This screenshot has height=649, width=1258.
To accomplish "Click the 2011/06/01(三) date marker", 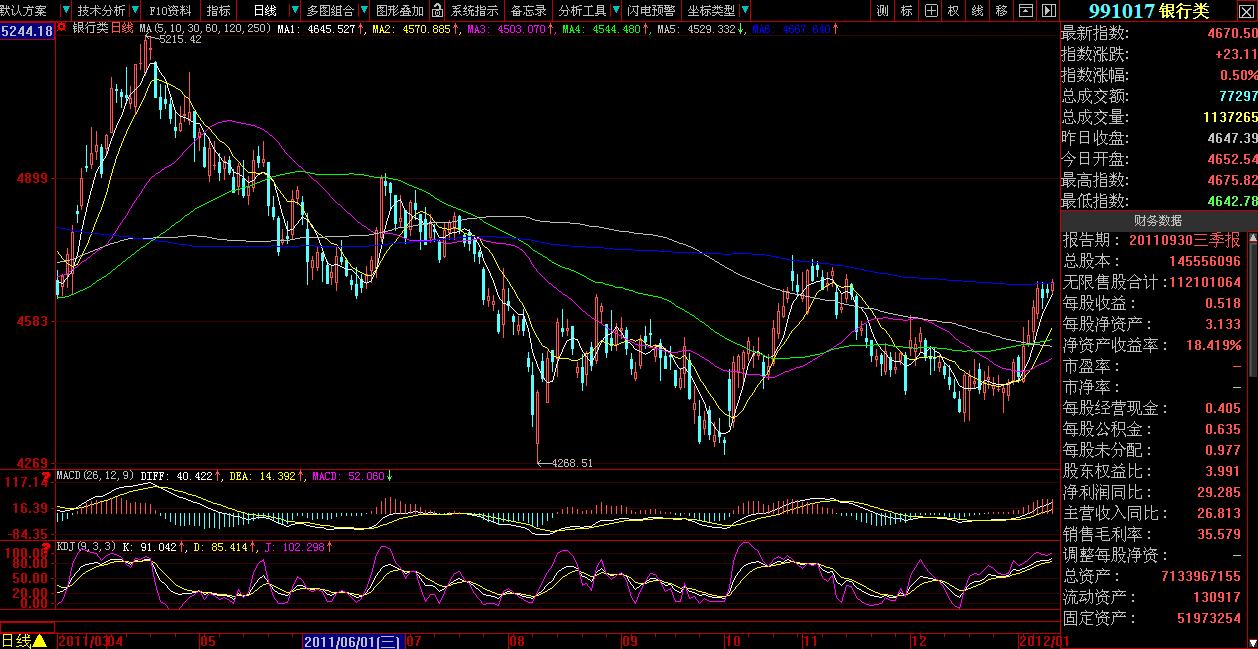I will click(352, 640).
